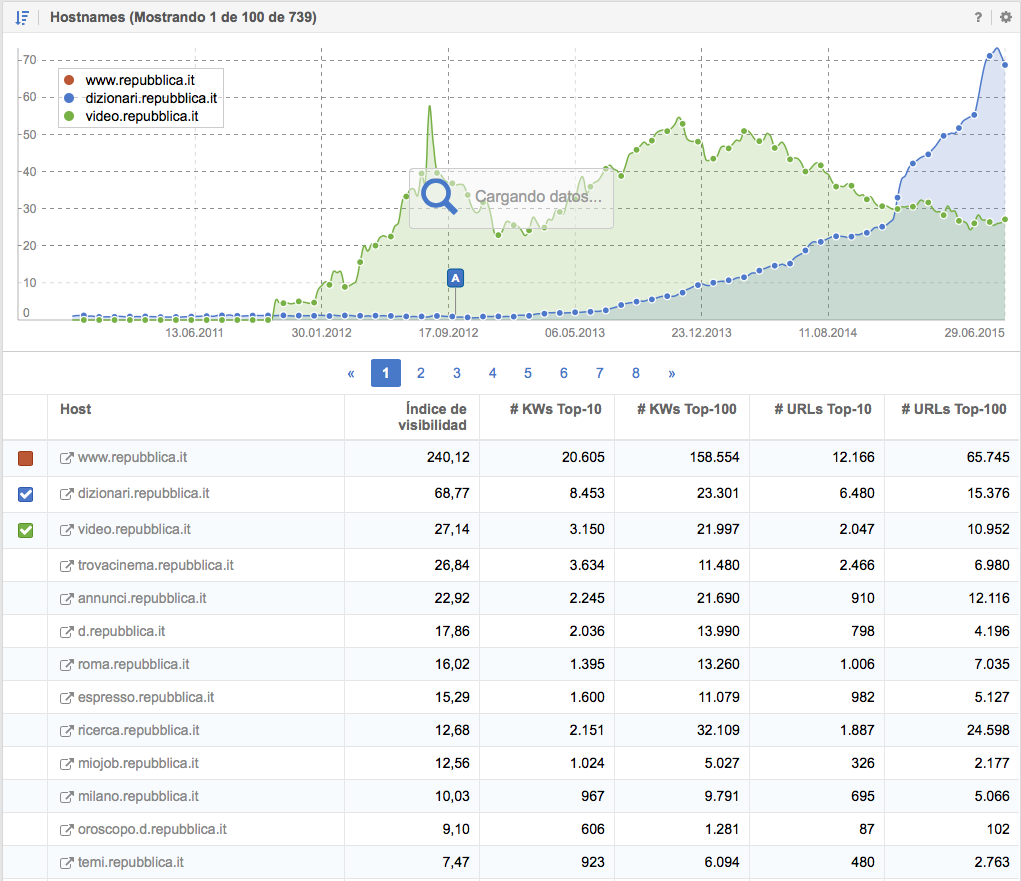Uncheck the video.repubblica.it green checkbox
The height and width of the screenshot is (881, 1021).
[26, 530]
